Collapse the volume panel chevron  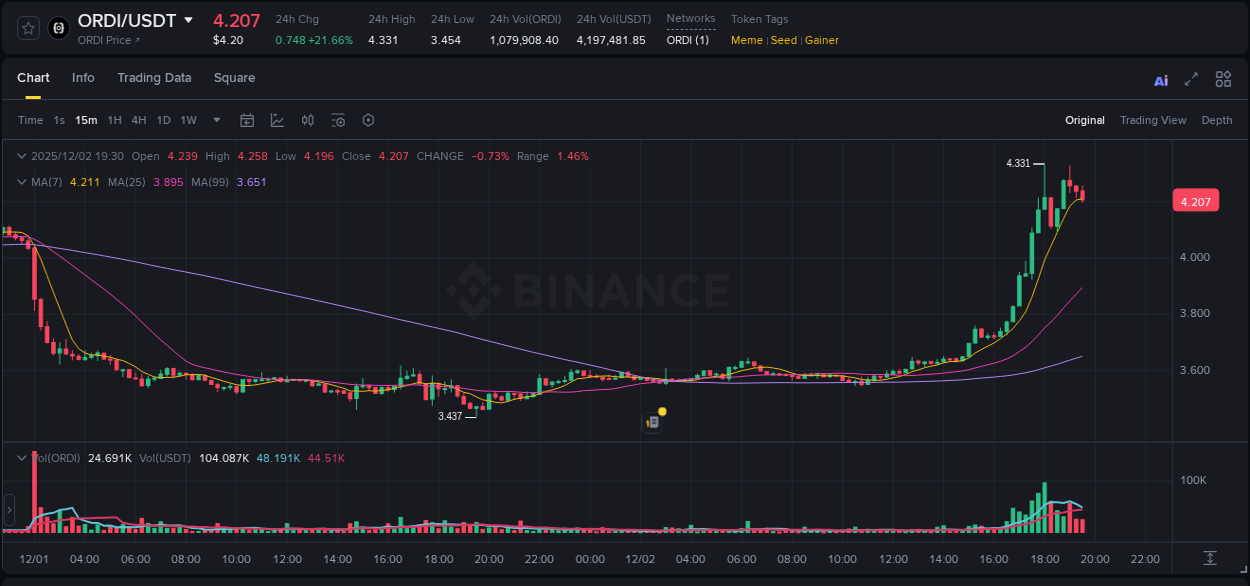coord(21,457)
